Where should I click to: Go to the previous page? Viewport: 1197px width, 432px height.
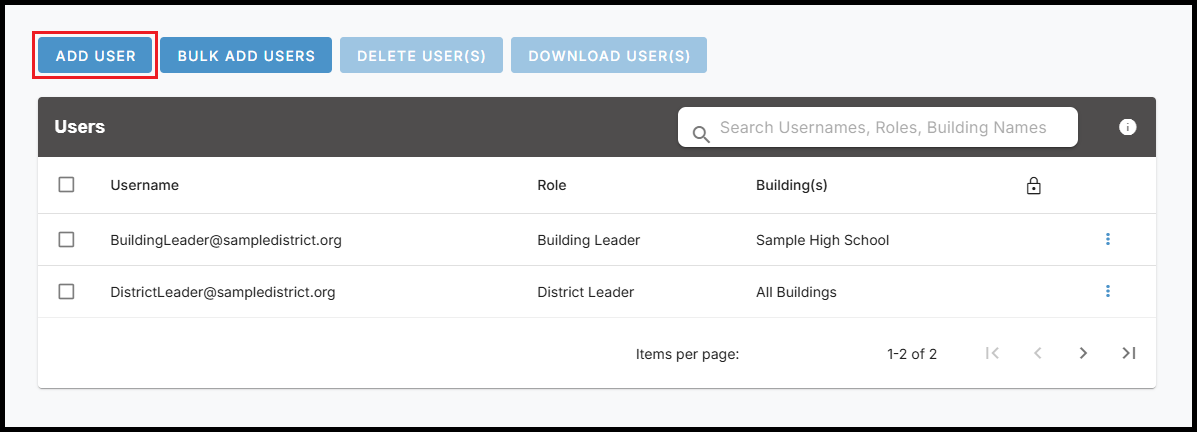(x=1037, y=353)
